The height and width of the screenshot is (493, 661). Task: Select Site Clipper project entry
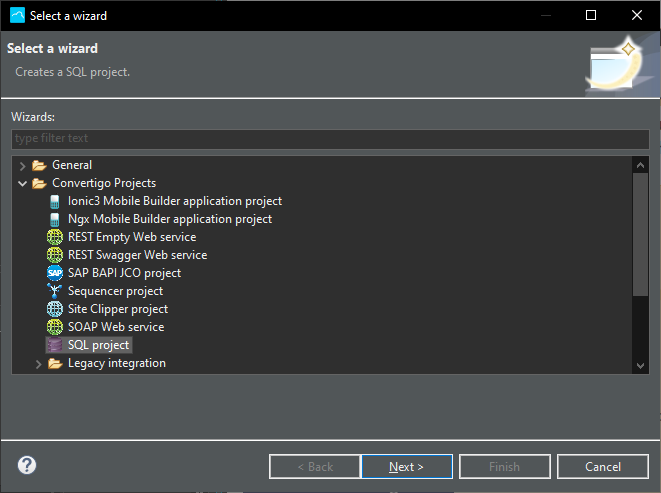click(118, 309)
